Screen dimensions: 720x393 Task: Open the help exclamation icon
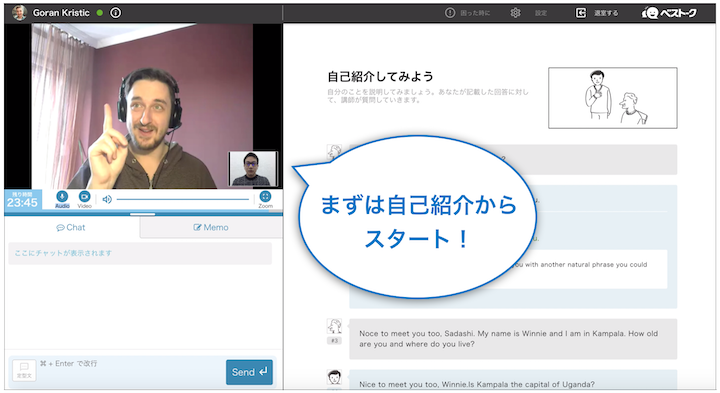(x=450, y=13)
